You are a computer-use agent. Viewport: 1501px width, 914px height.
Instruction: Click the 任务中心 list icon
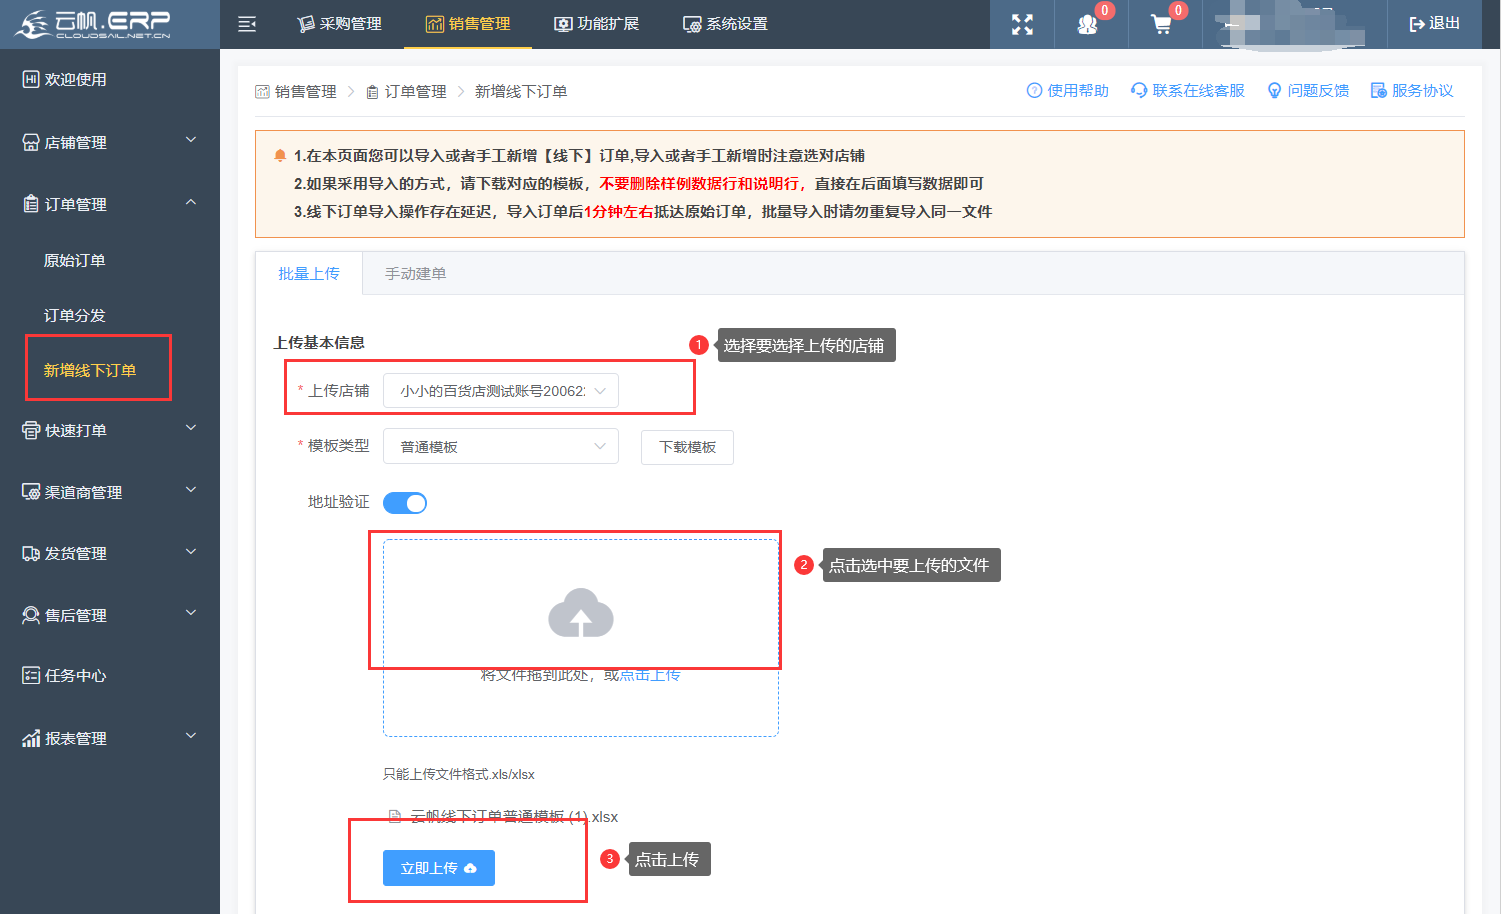point(31,675)
